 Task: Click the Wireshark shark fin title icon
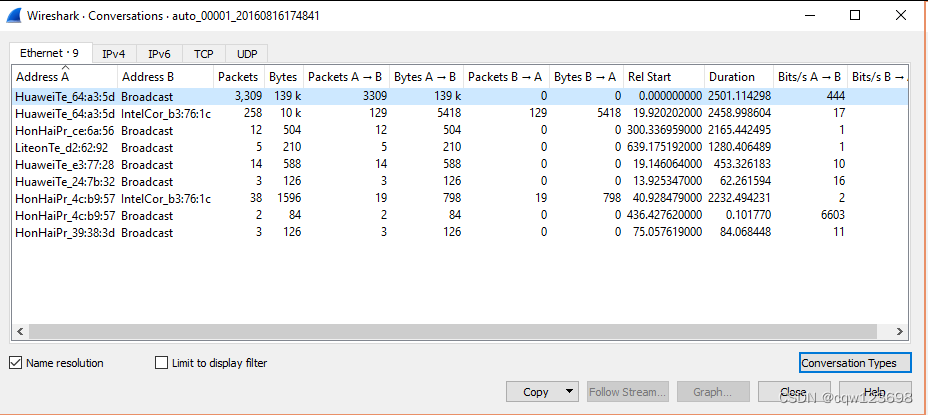coord(14,15)
